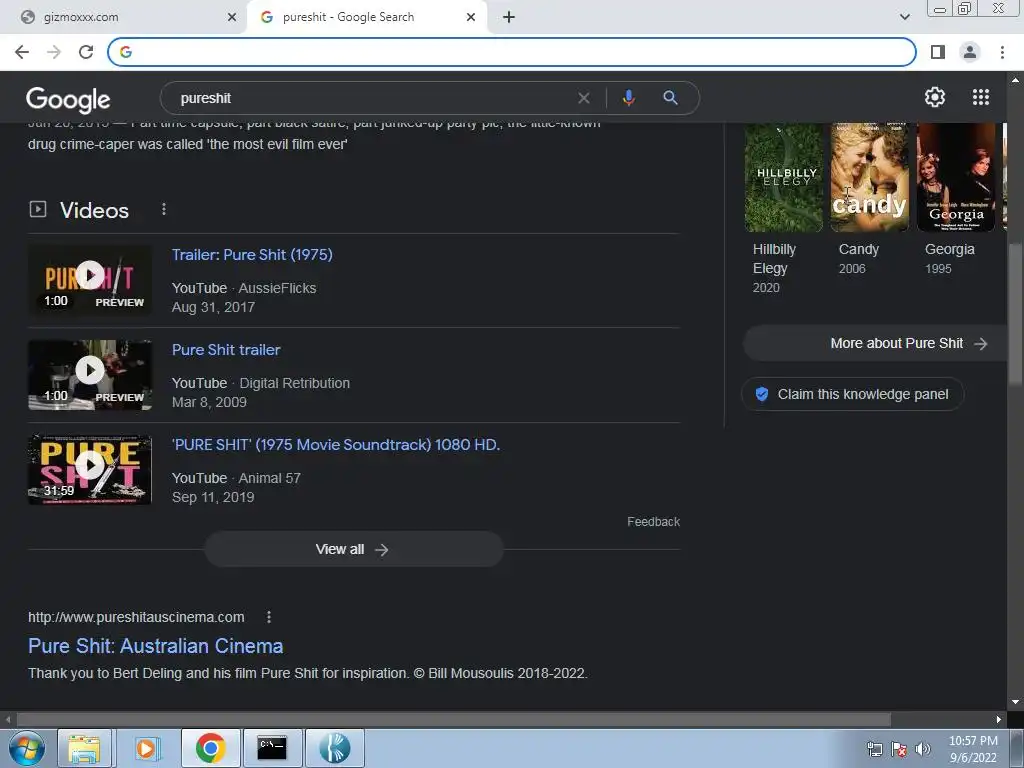
Task: Close the gizmoxxx.com tab
Action: click(x=232, y=17)
